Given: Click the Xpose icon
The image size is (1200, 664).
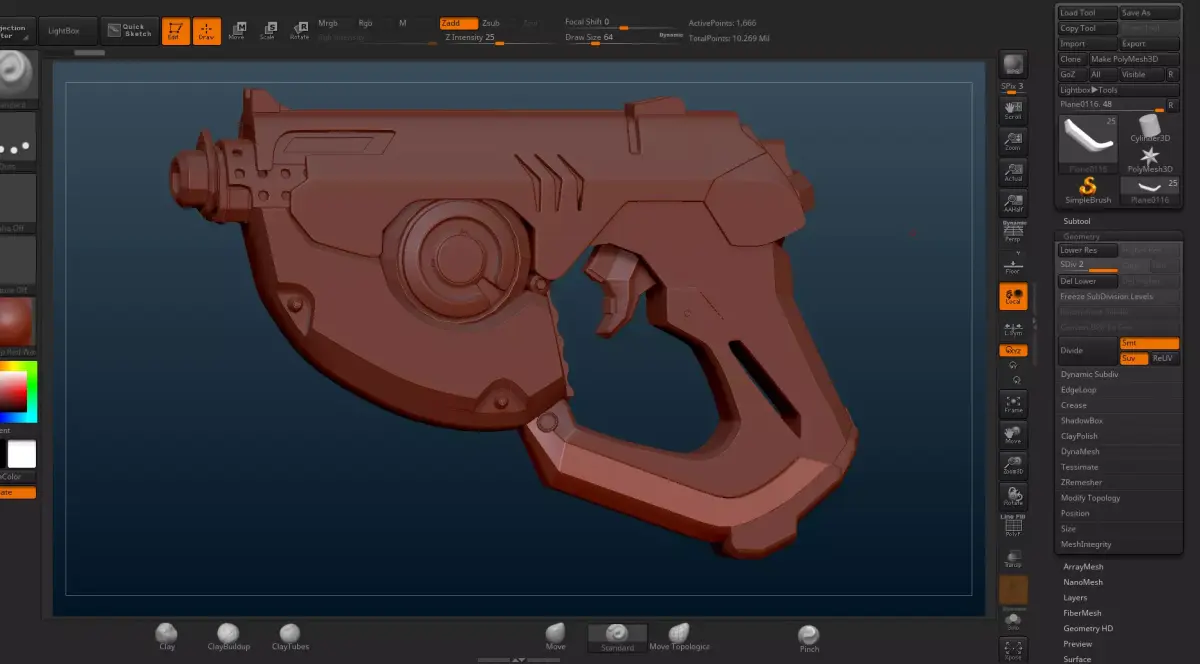Looking at the screenshot, I should click(1013, 650).
